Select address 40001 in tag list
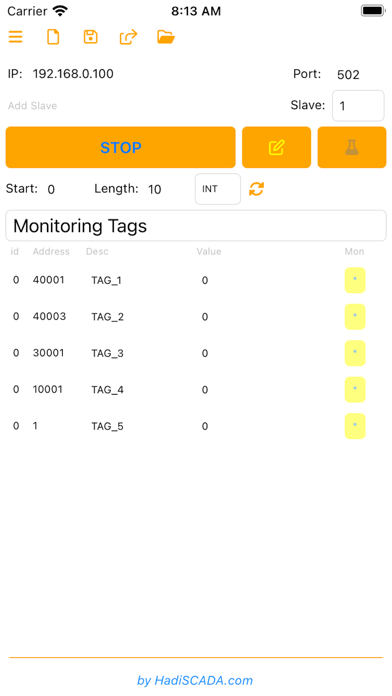 48,280
